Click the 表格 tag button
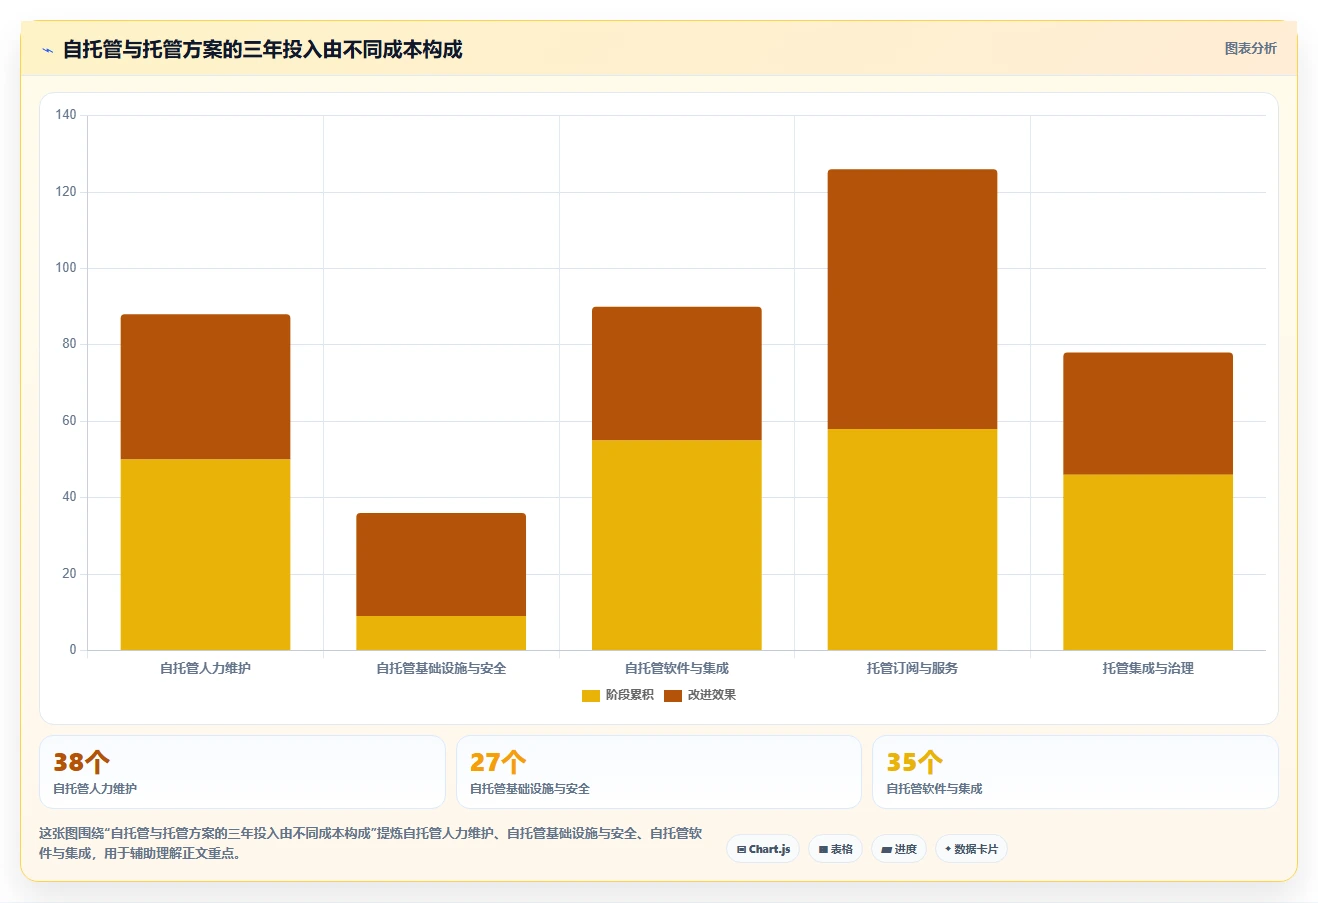Screen dimensions: 1318x903 pyautogui.click(x=835, y=849)
